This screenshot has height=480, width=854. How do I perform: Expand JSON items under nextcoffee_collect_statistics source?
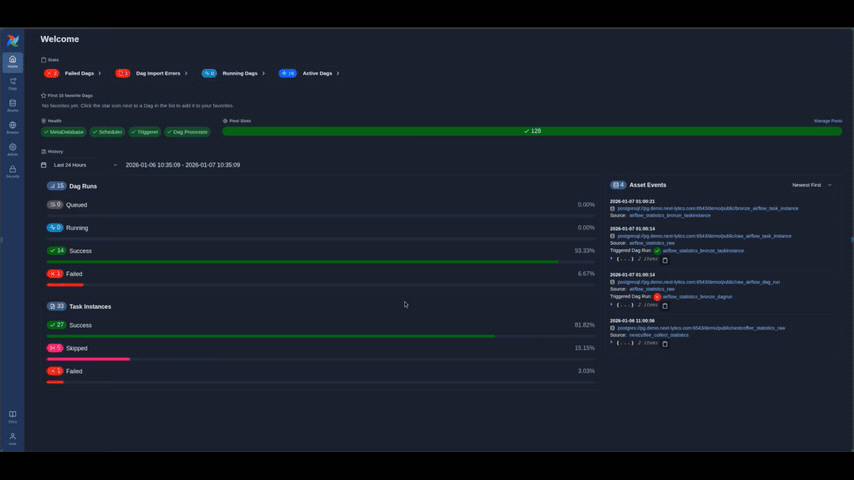tap(612, 343)
